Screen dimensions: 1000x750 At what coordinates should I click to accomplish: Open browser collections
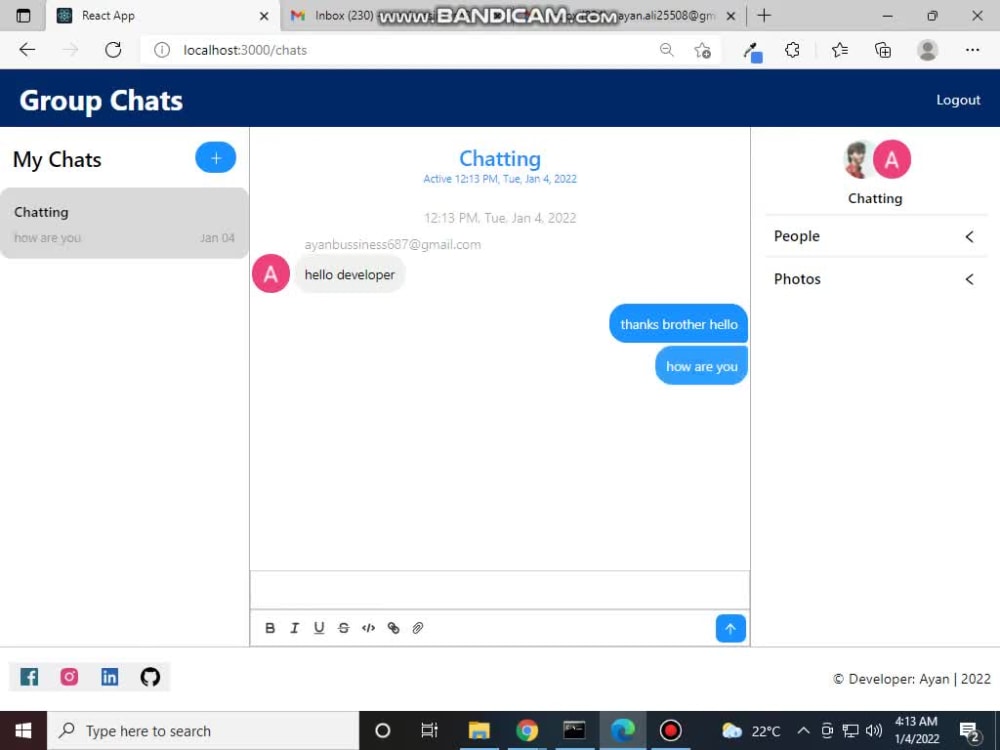point(883,50)
